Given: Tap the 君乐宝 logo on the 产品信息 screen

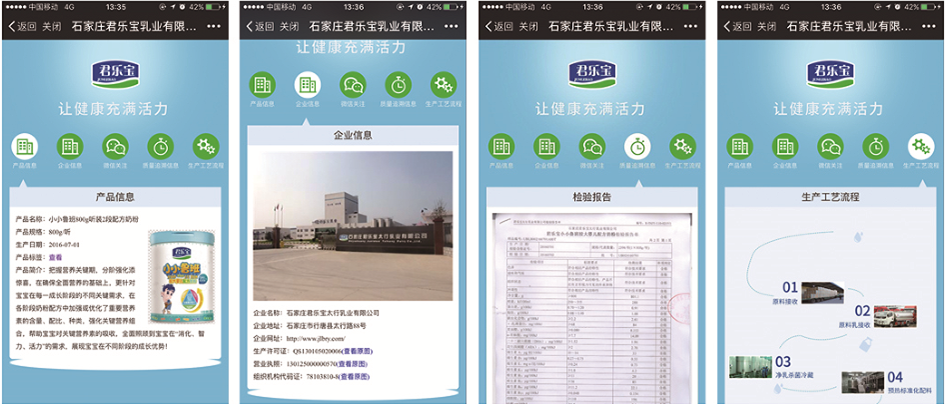Looking at the screenshot, I should [x=115, y=75].
